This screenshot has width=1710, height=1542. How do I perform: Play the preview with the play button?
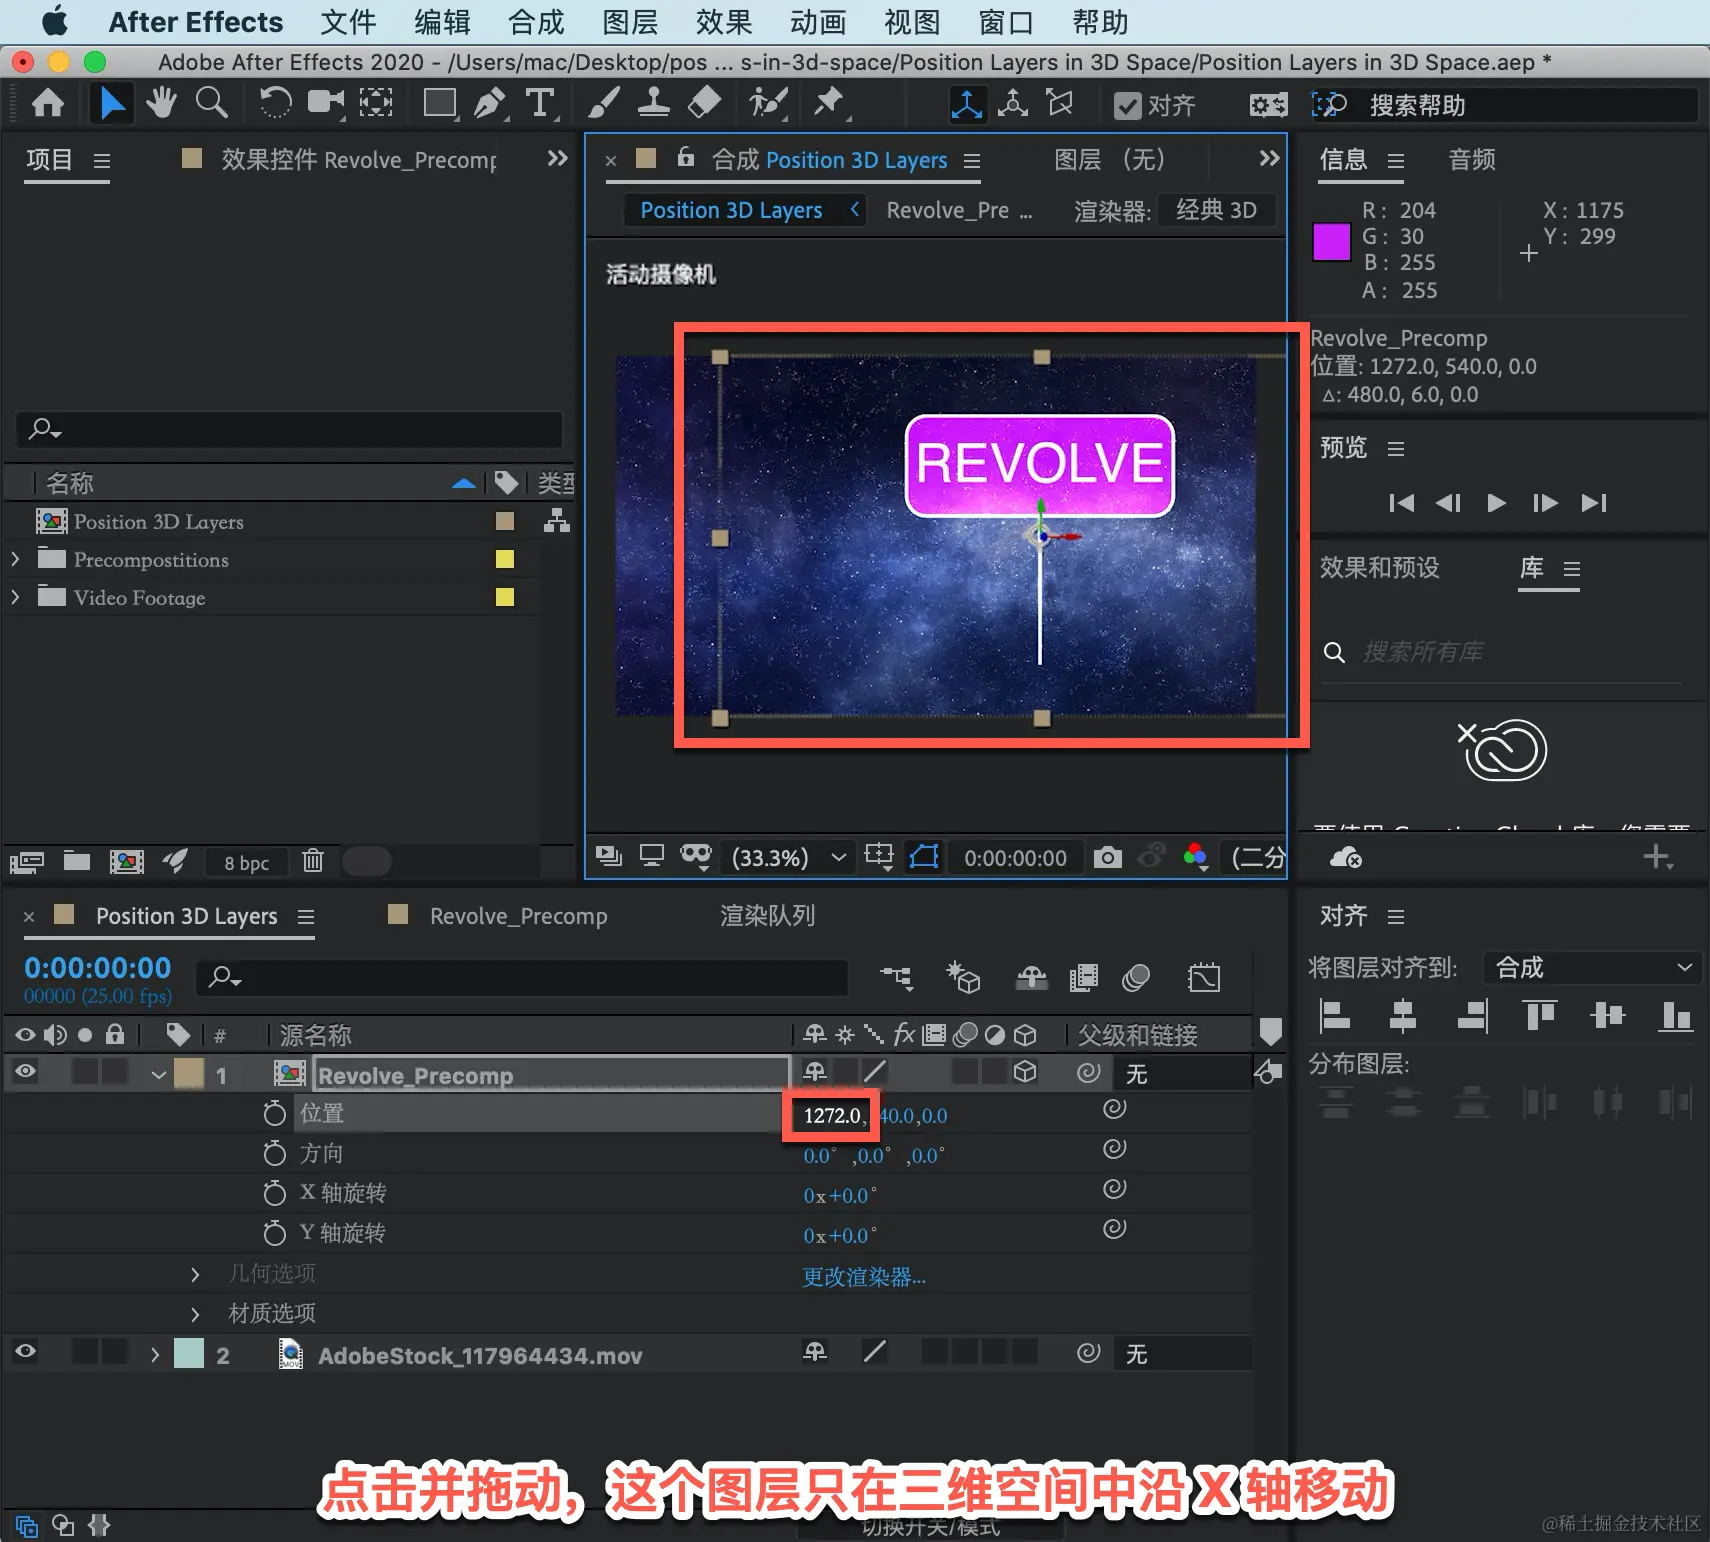coord(1496,502)
